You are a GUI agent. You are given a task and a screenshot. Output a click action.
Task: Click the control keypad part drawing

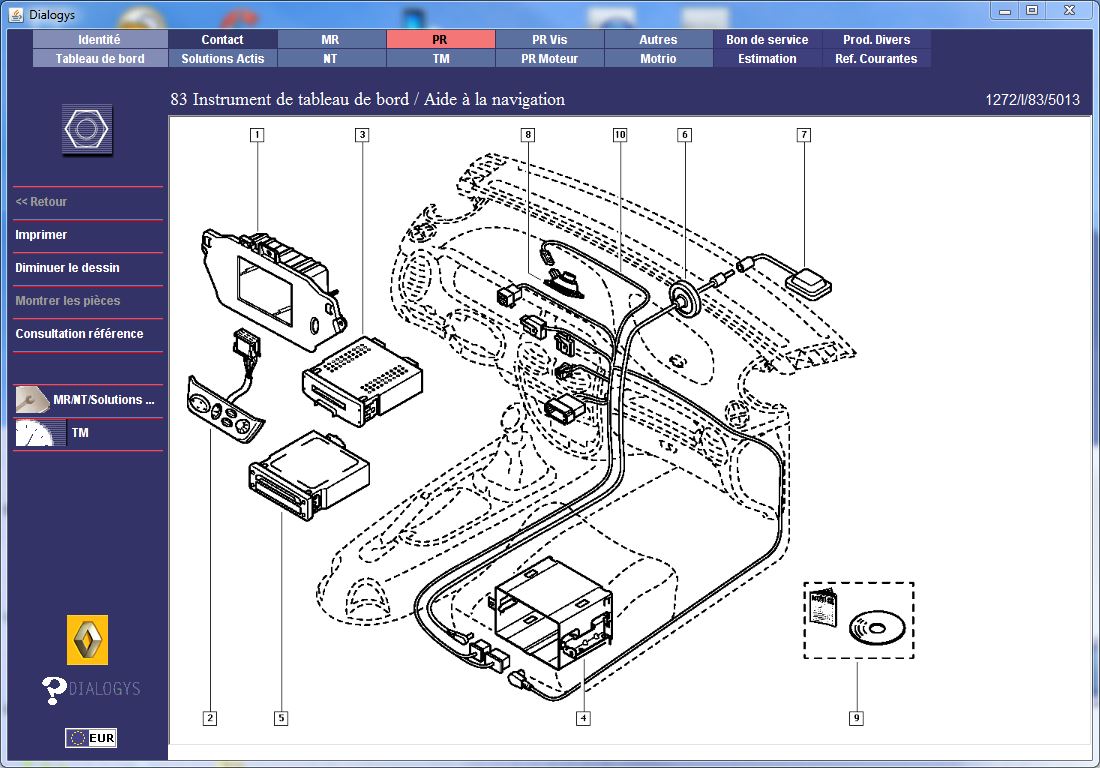225,410
